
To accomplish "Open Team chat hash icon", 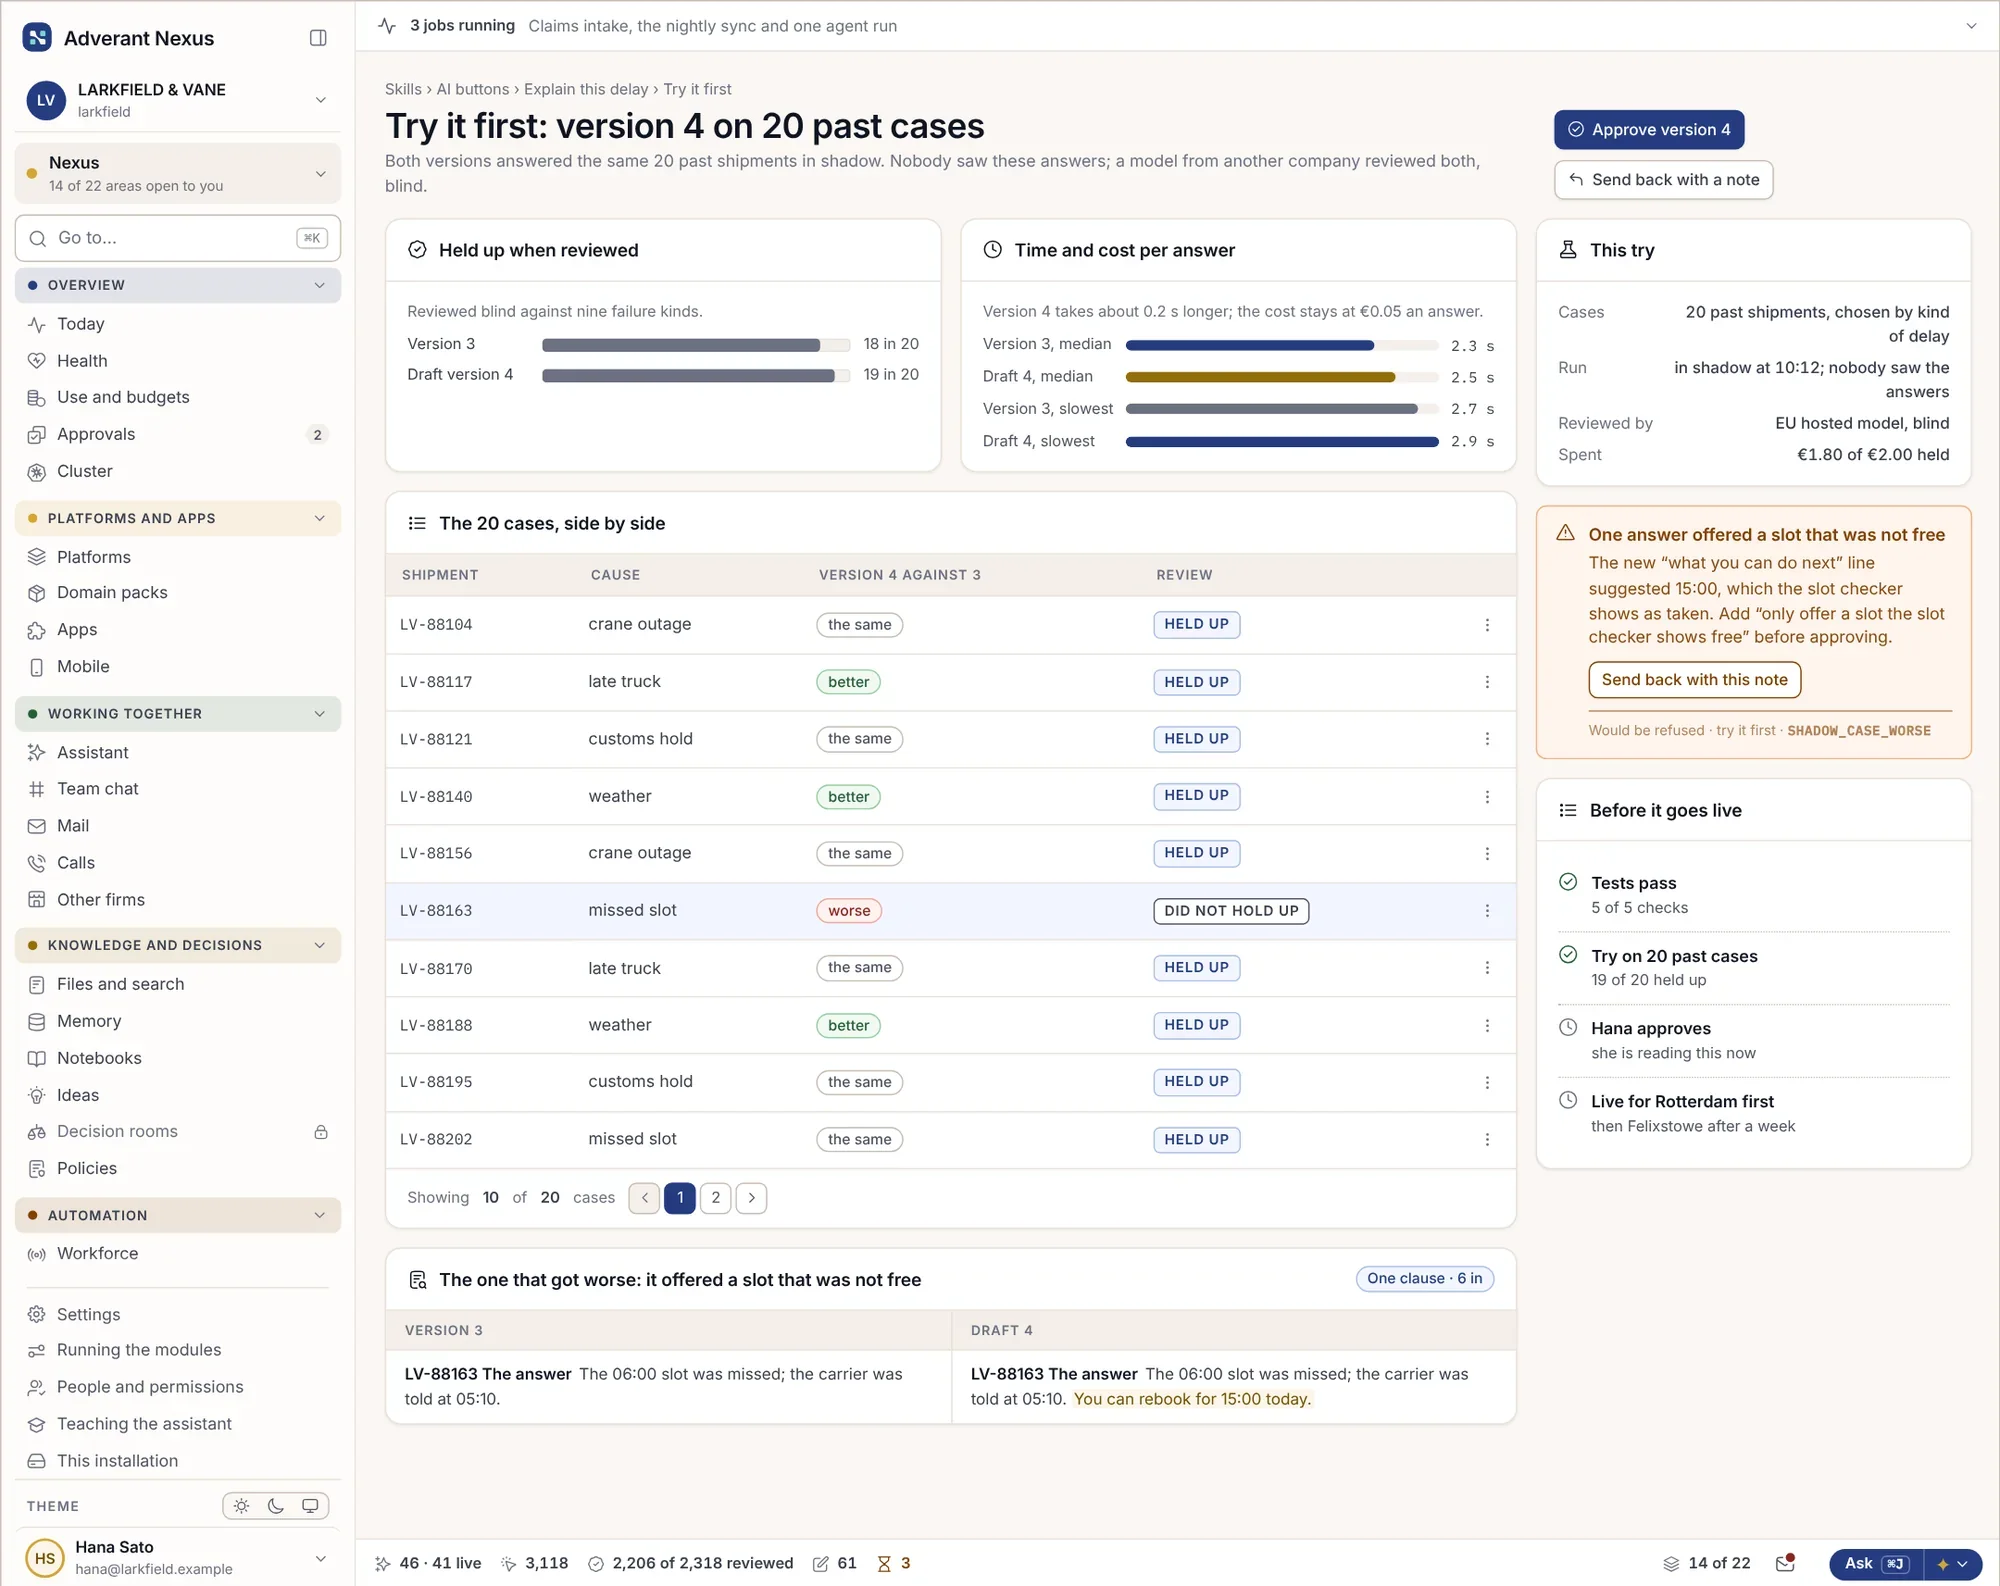I will click(x=37, y=789).
